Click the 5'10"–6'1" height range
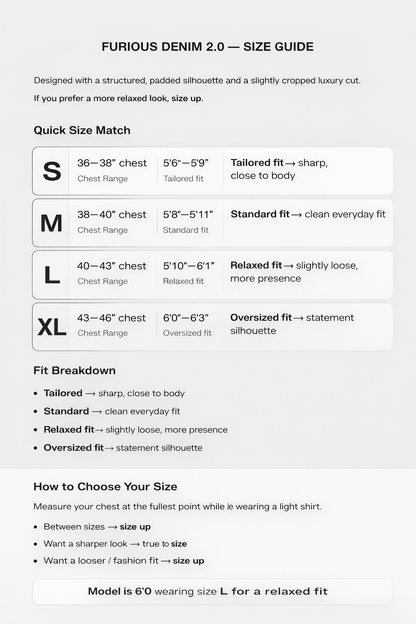 coord(189,266)
